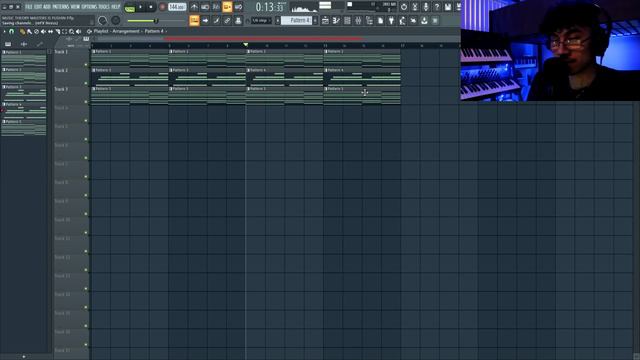Click the audio editor scissors icon
Image resolution: width=640 pixels, height=360 pixels.
(415, 7)
